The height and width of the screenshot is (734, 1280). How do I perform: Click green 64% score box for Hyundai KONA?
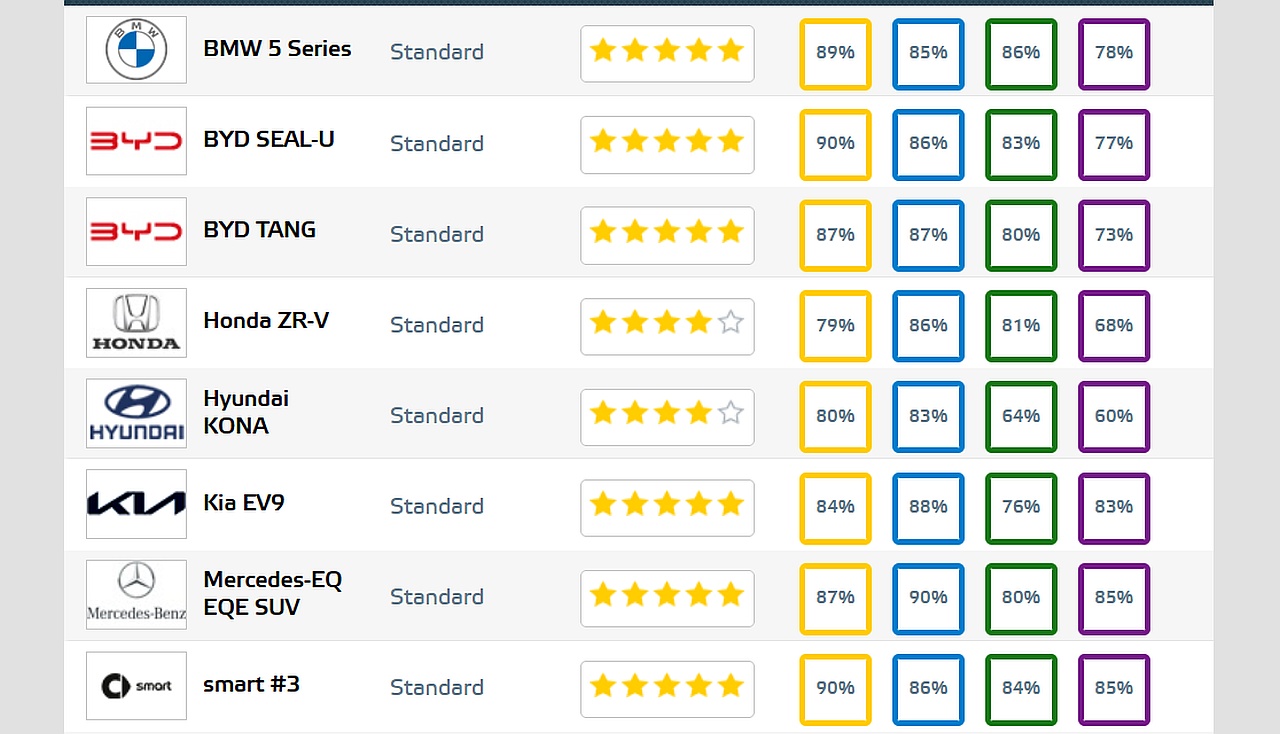(1021, 416)
